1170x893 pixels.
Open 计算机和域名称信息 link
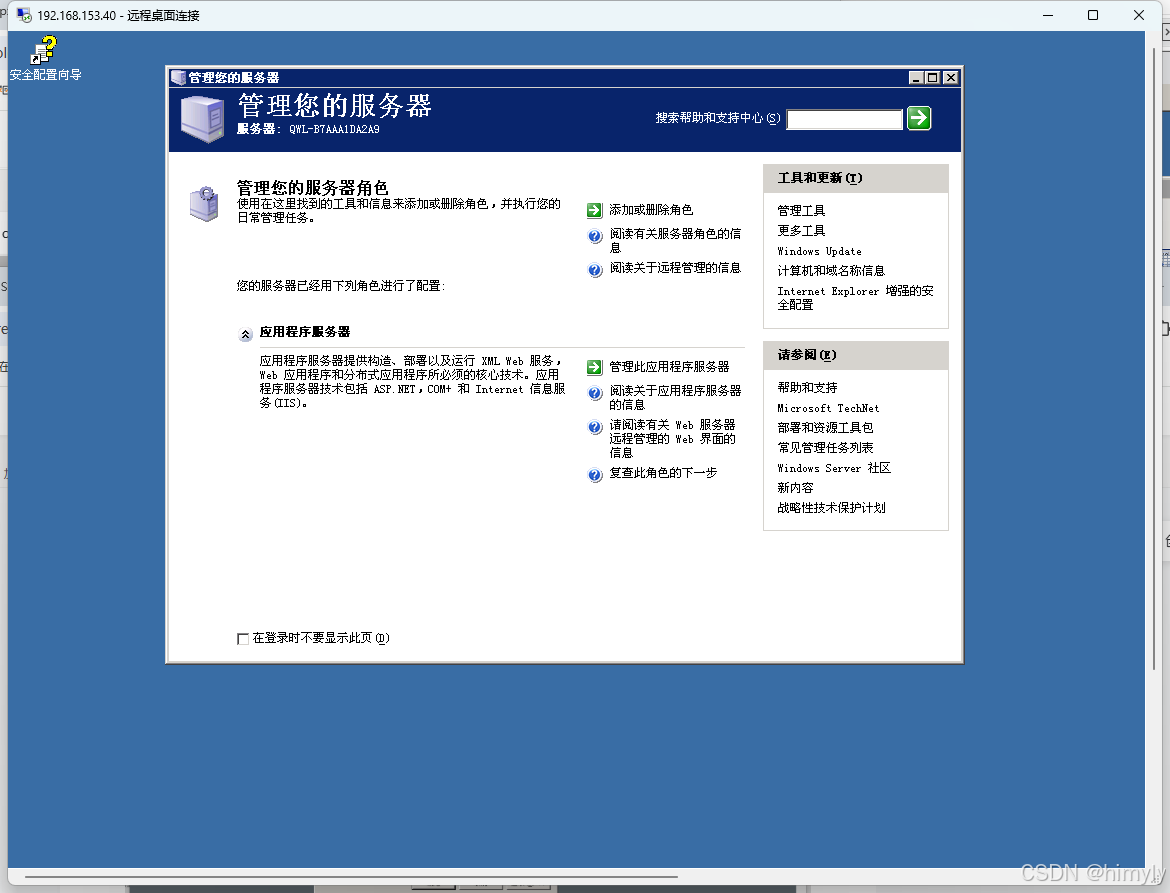tap(831, 271)
